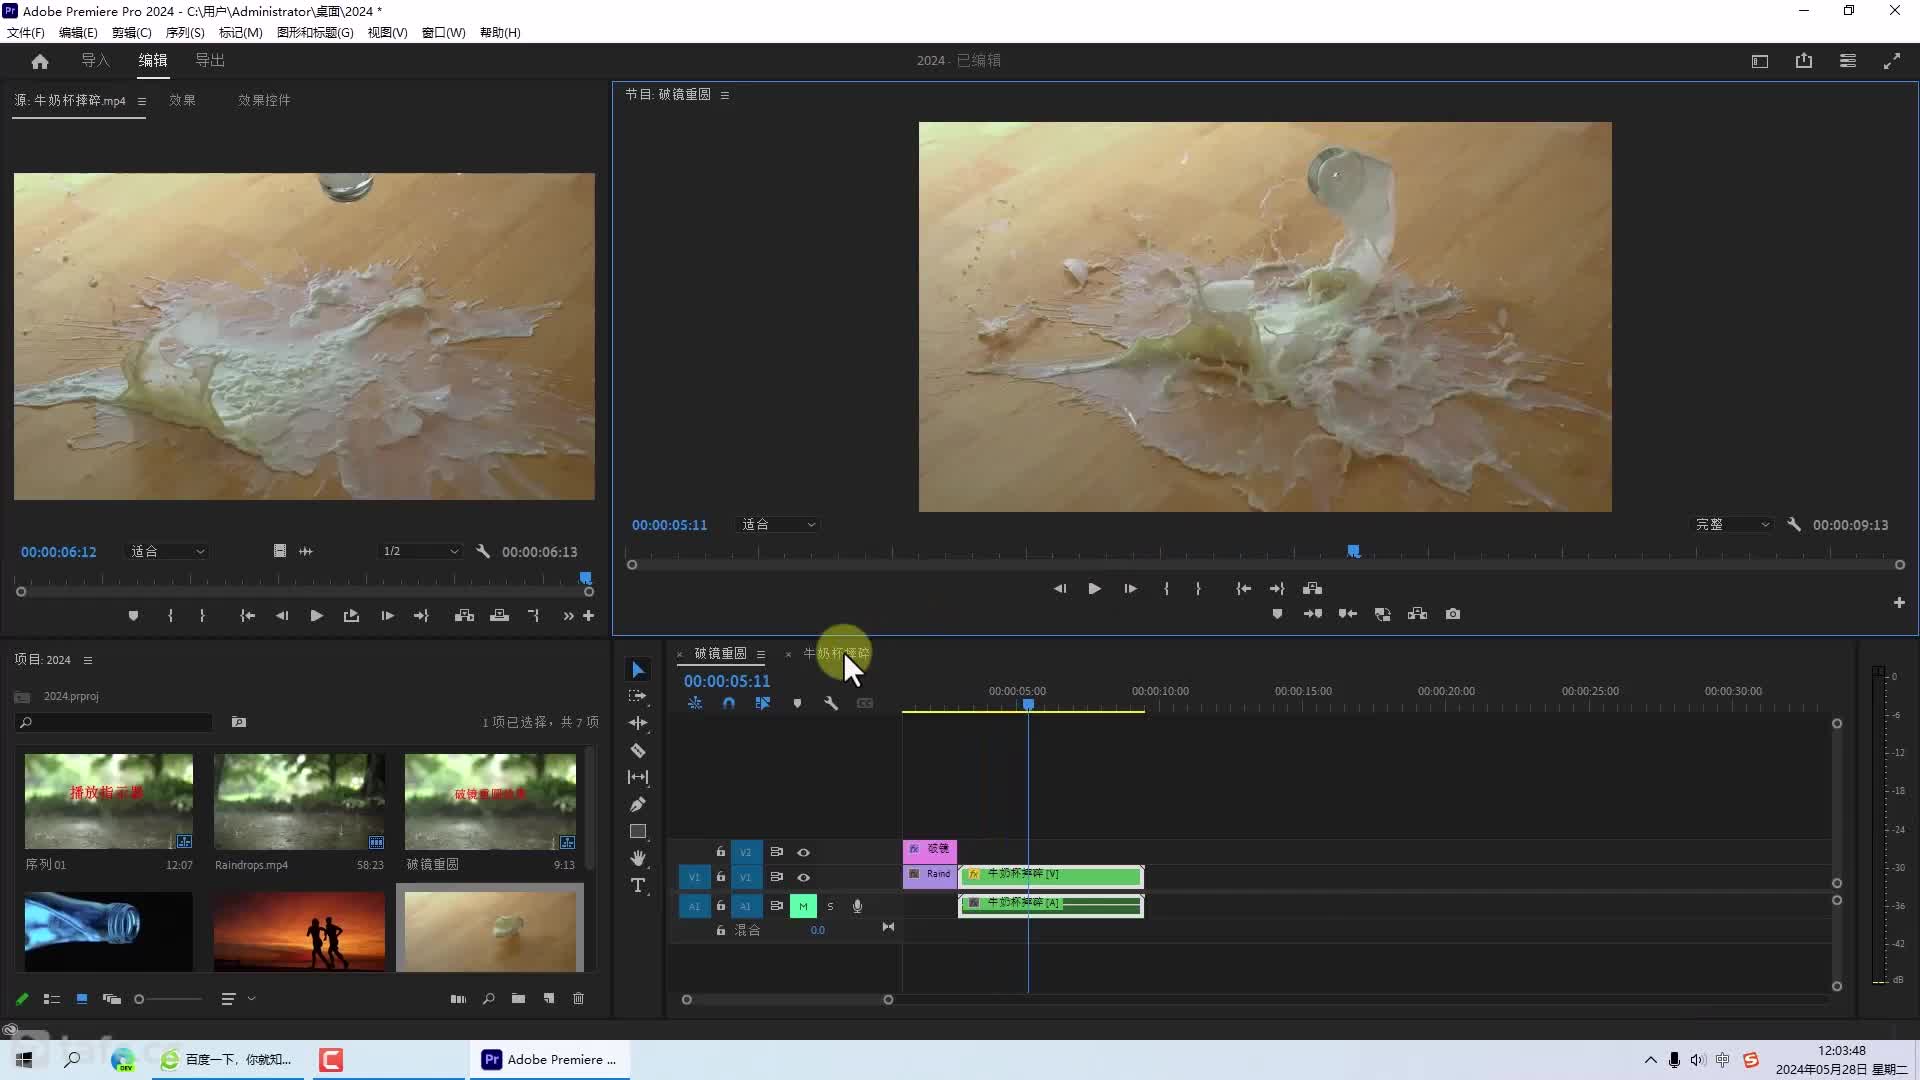The width and height of the screenshot is (1920, 1080).
Task: Select the Hand tool
Action: (x=638, y=858)
